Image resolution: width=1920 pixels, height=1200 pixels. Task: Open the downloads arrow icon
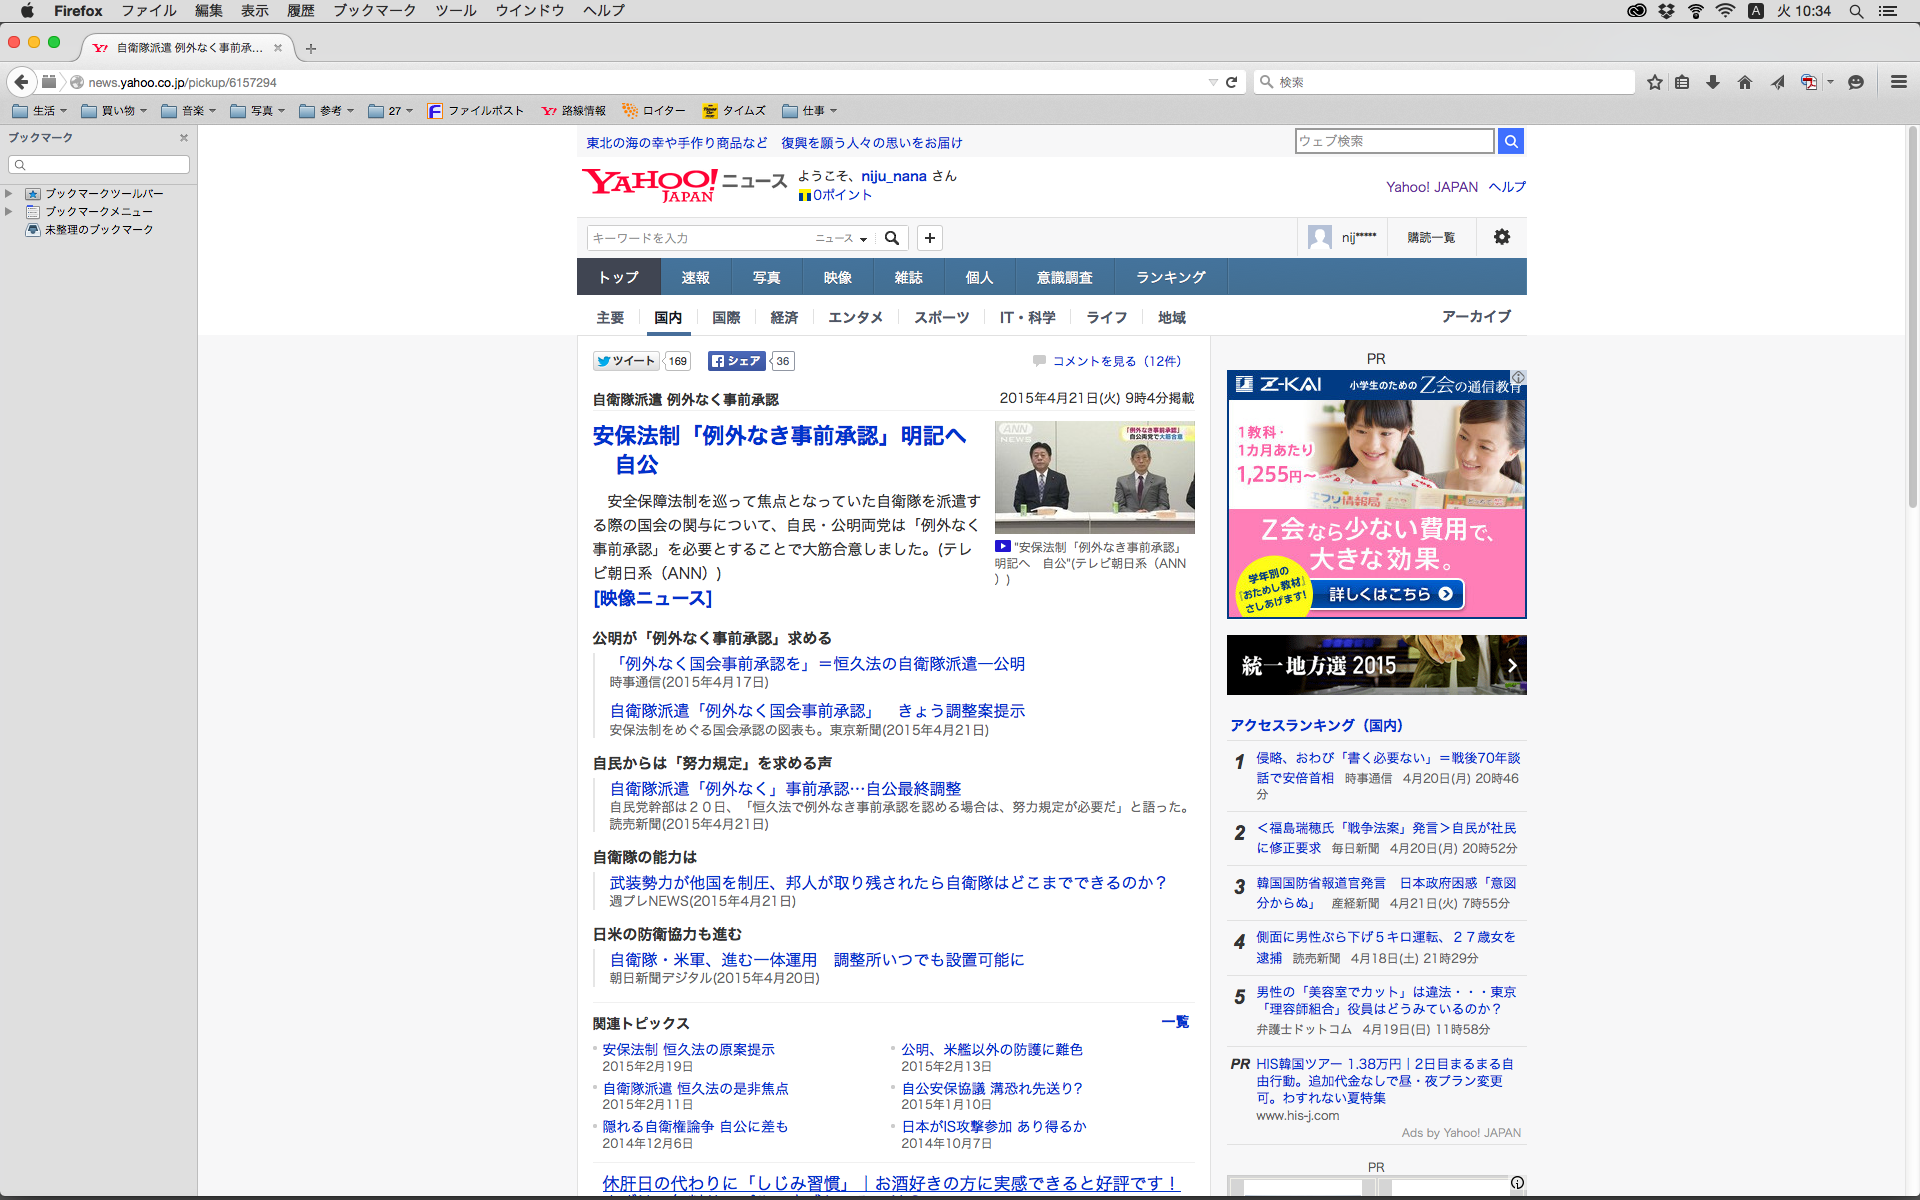click(x=1713, y=82)
